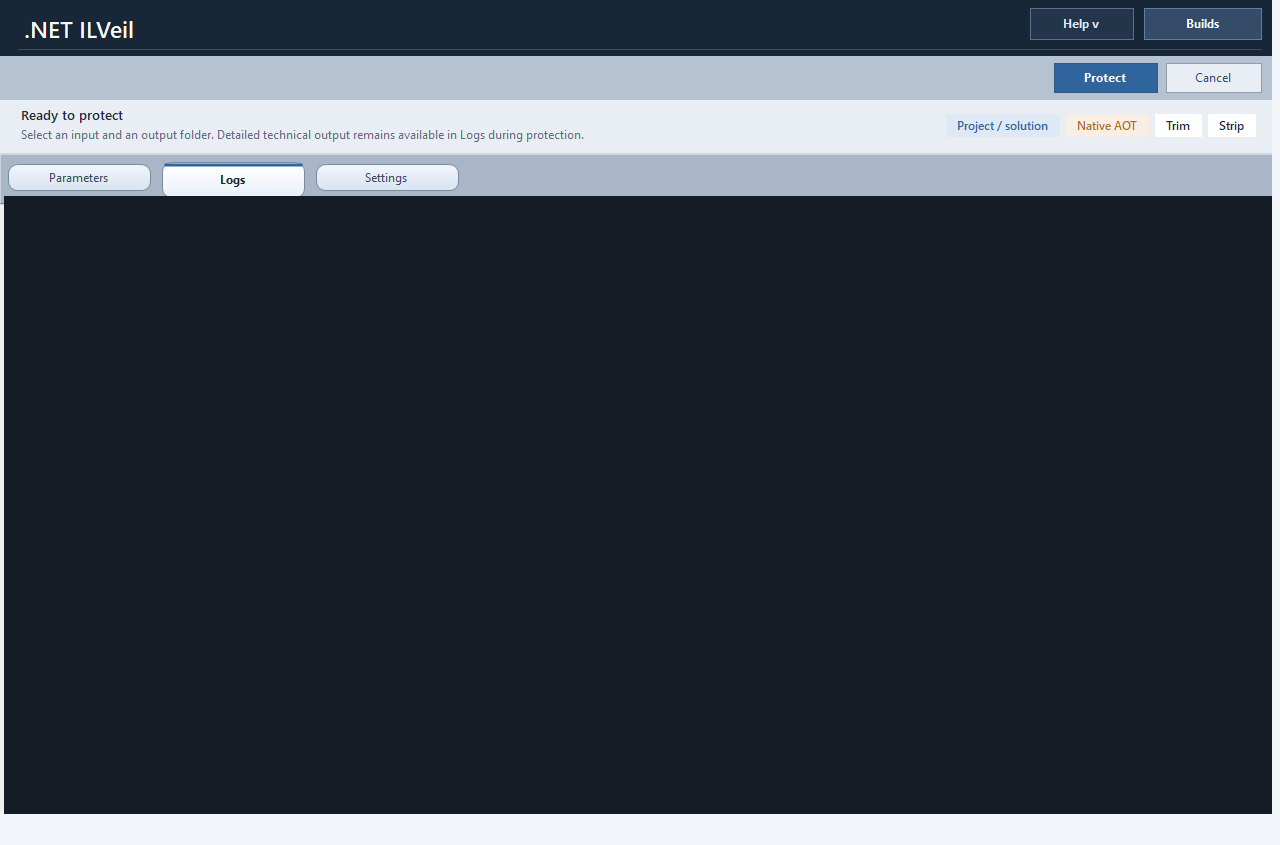Open the Help menu
Screen dimensions: 1280x845
pyautogui.click(x=1081, y=23)
